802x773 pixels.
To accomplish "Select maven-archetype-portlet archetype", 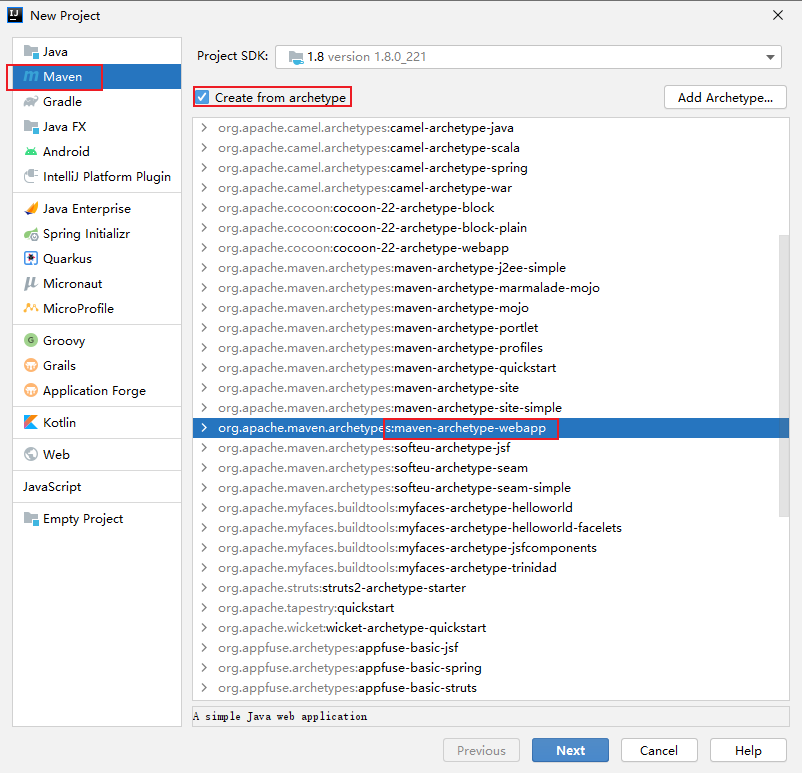I will coord(491,328).
